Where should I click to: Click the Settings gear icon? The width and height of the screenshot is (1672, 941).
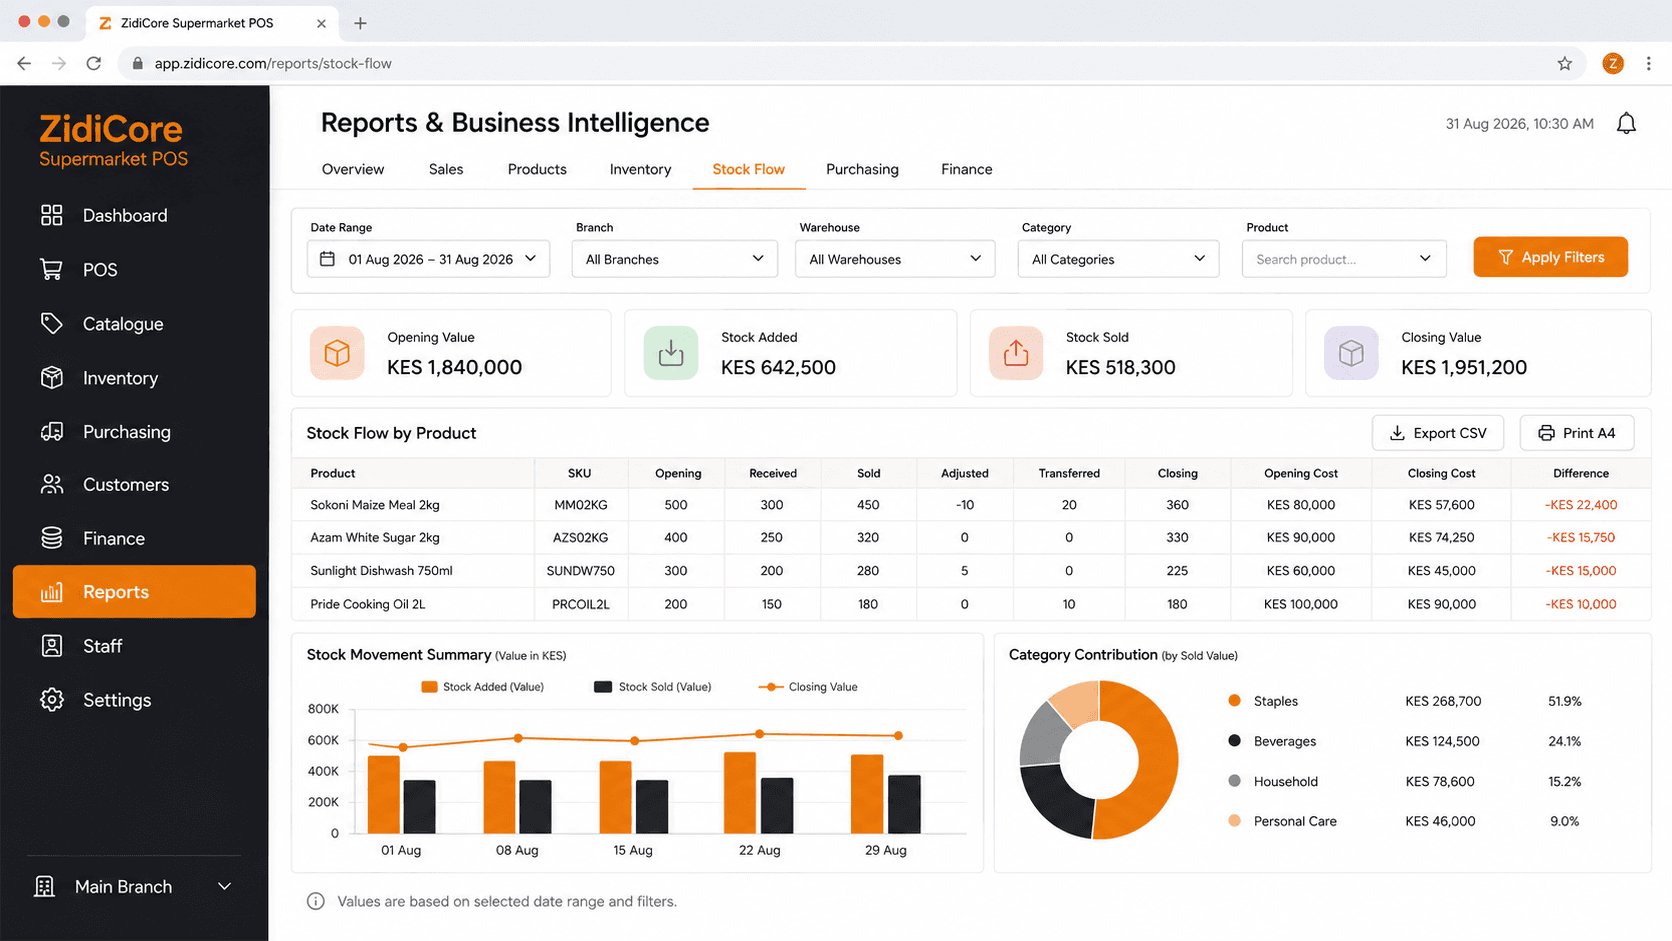[52, 700]
